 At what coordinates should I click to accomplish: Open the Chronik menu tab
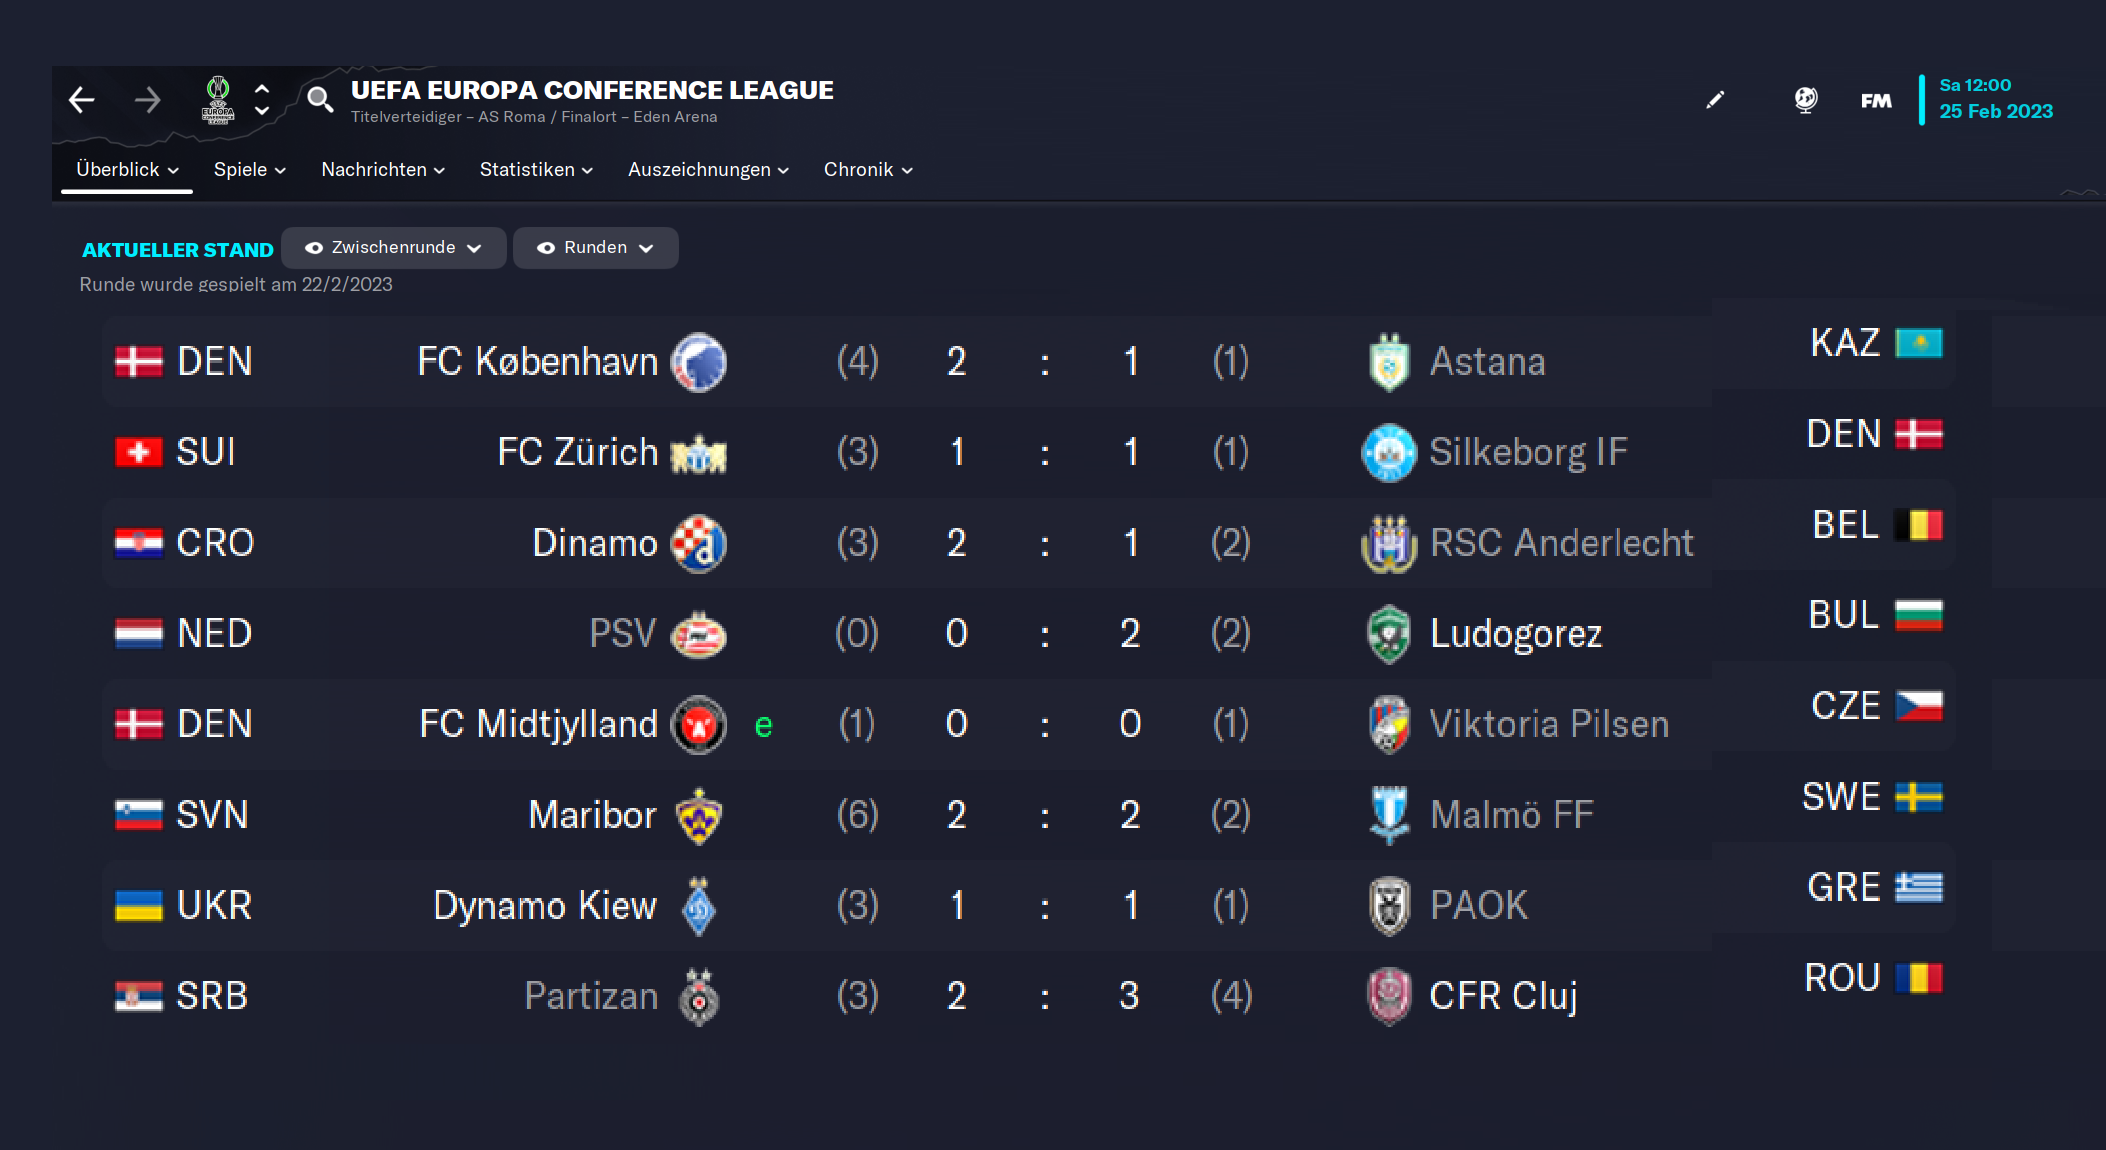pos(868,170)
